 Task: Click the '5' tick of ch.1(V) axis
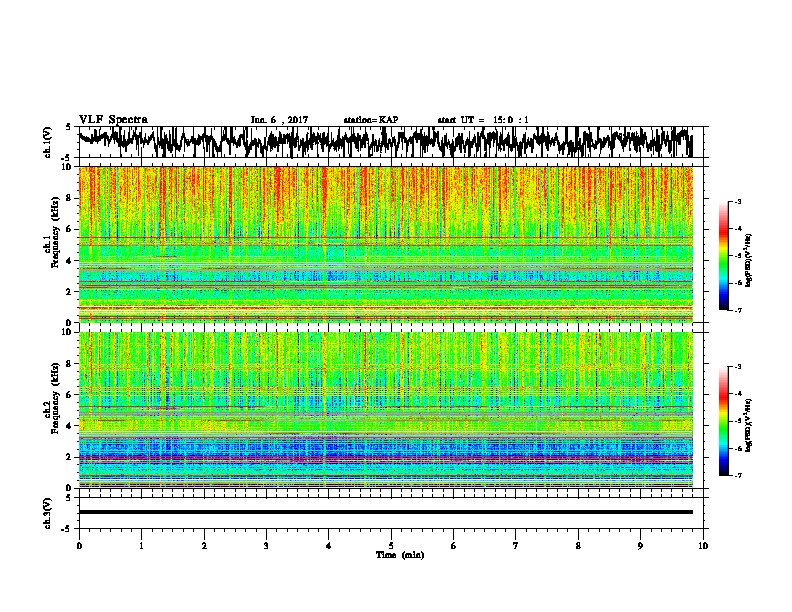click(x=68, y=127)
